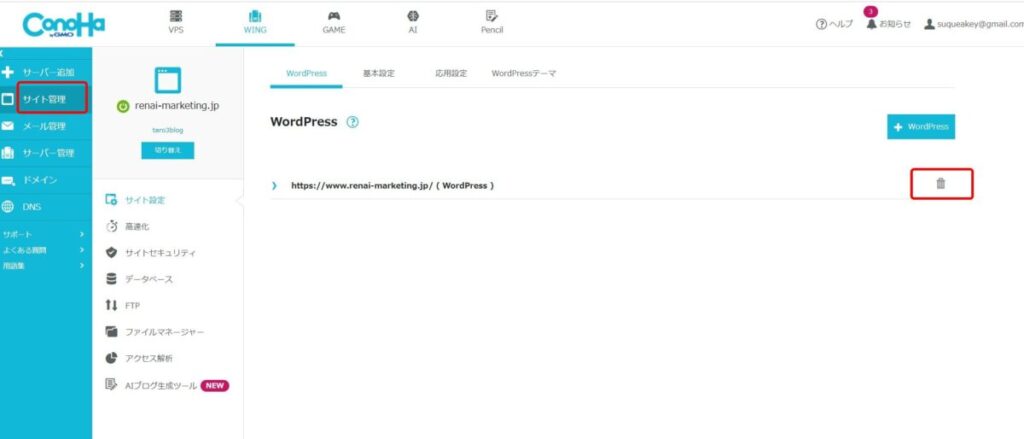Expand the 用語集 sidebar item
Screen dimensions: 1024x439
pyautogui.click(x=81, y=266)
